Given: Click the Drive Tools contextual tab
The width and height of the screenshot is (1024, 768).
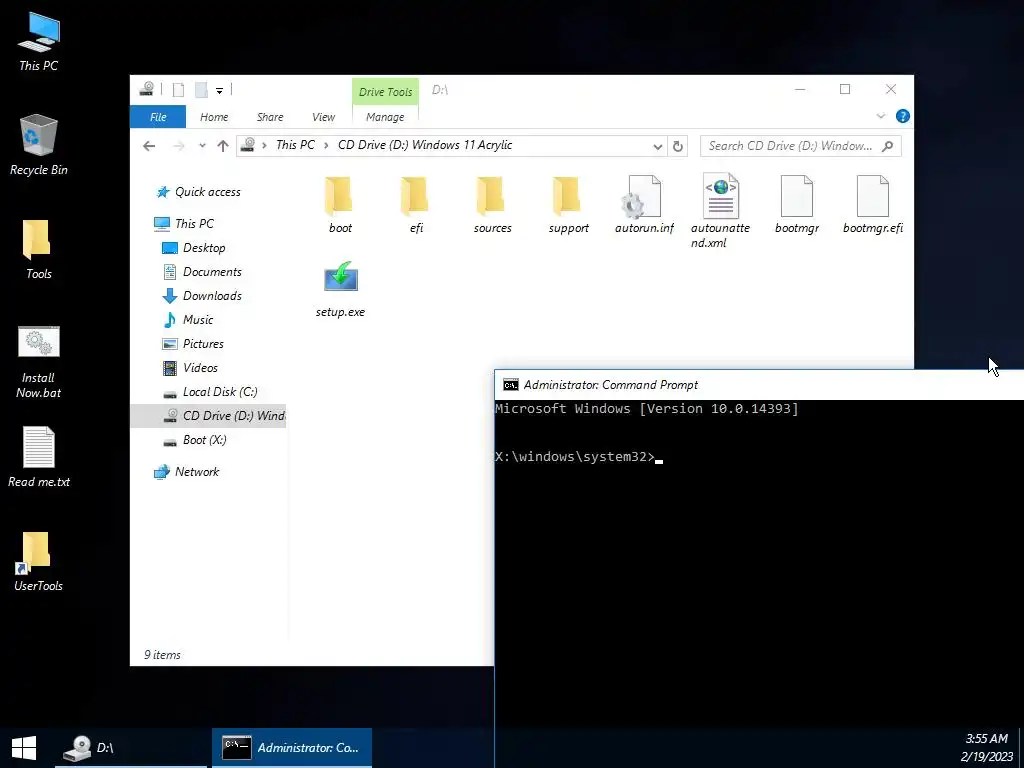Looking at the screenshot, I should 385,92.
